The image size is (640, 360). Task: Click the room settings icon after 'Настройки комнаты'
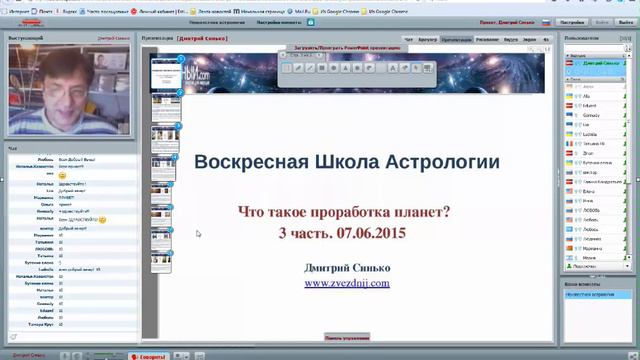(311, 22)
